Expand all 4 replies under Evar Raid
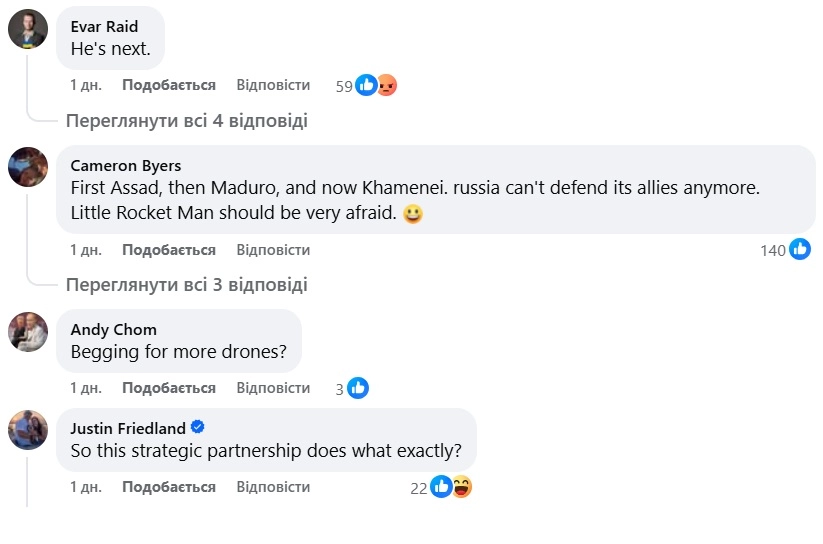Image resolution: width=823 pixels, height=544 pixels. click(x=186, y=121)
